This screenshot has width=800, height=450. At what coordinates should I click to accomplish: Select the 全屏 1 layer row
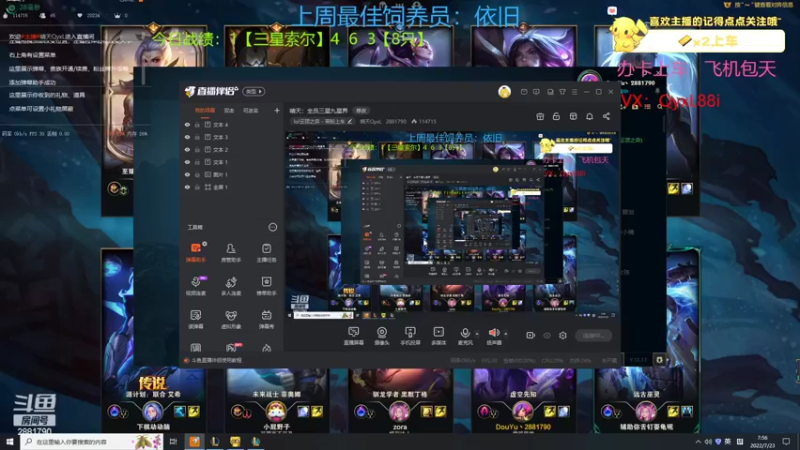pyautogui.click(x=232, y=187)
